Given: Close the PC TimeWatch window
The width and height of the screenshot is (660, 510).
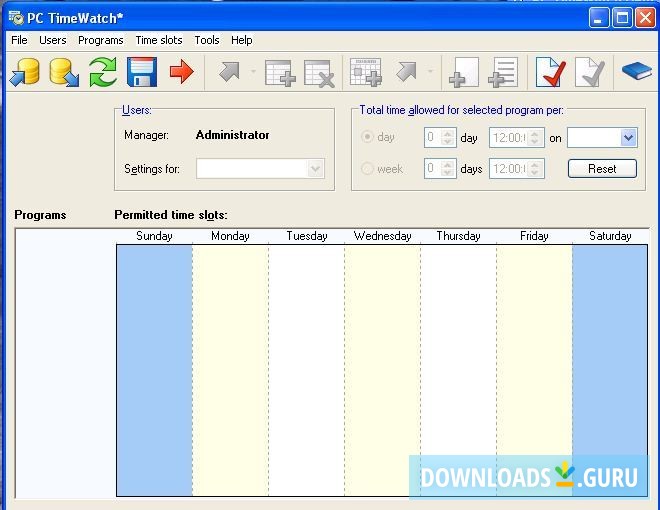Looking at the screenshot, I should (x=645, y=18).
